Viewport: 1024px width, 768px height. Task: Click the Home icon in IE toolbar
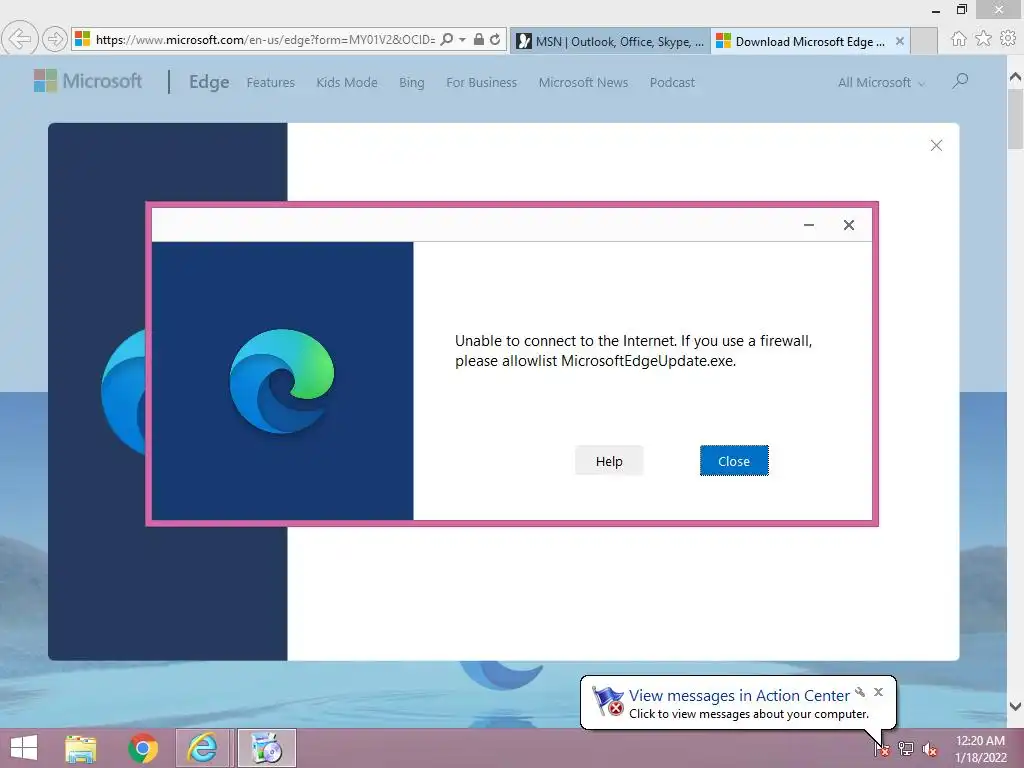(958, 39)
